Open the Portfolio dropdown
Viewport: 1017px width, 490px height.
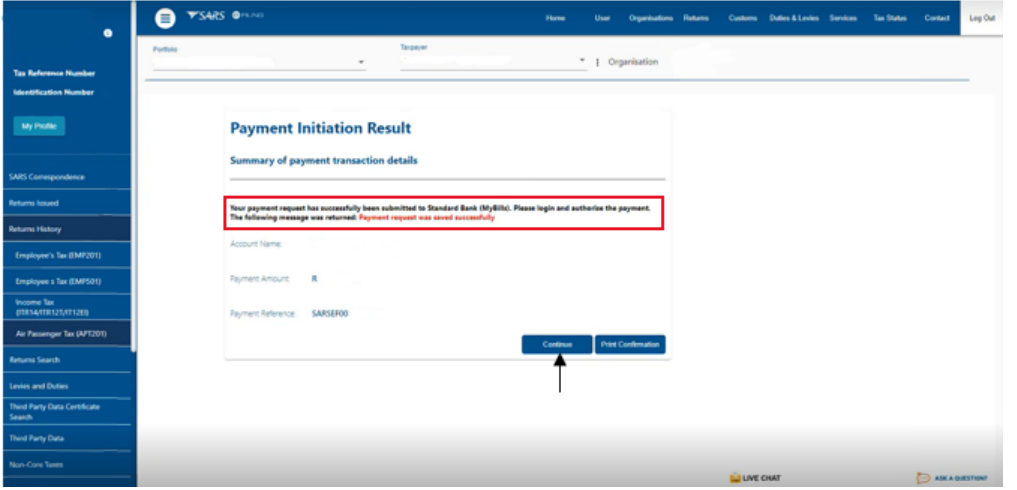(x=361, y=63)
